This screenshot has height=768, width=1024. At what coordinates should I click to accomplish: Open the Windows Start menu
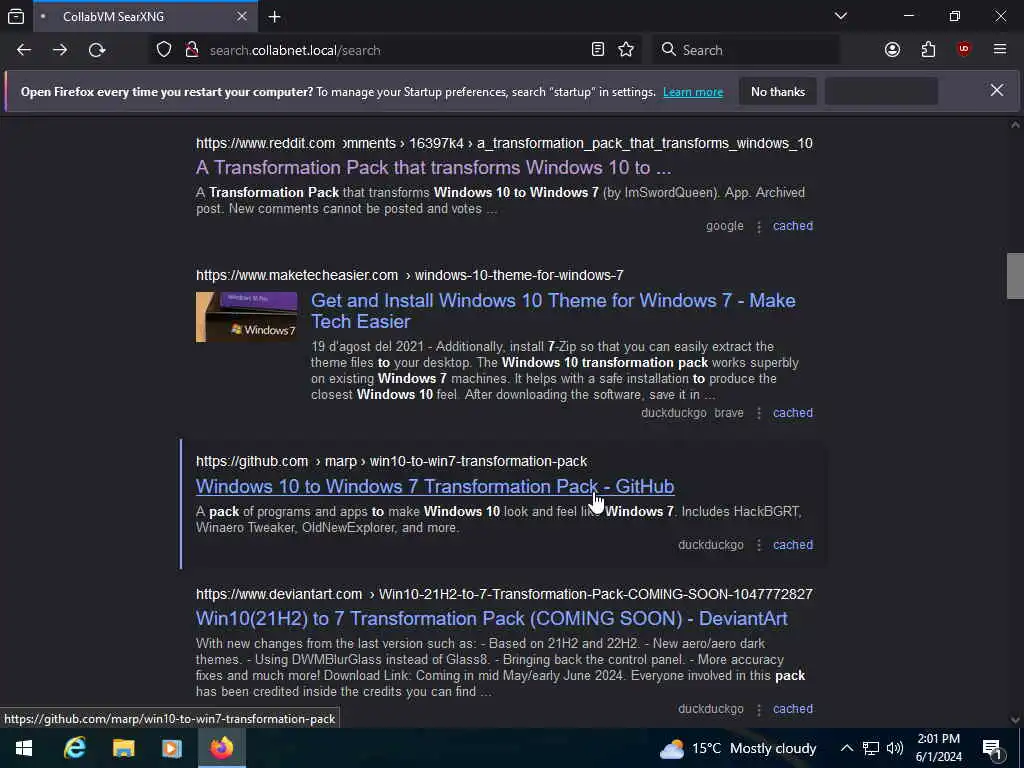pyautogui.click(x=24, y=748)
